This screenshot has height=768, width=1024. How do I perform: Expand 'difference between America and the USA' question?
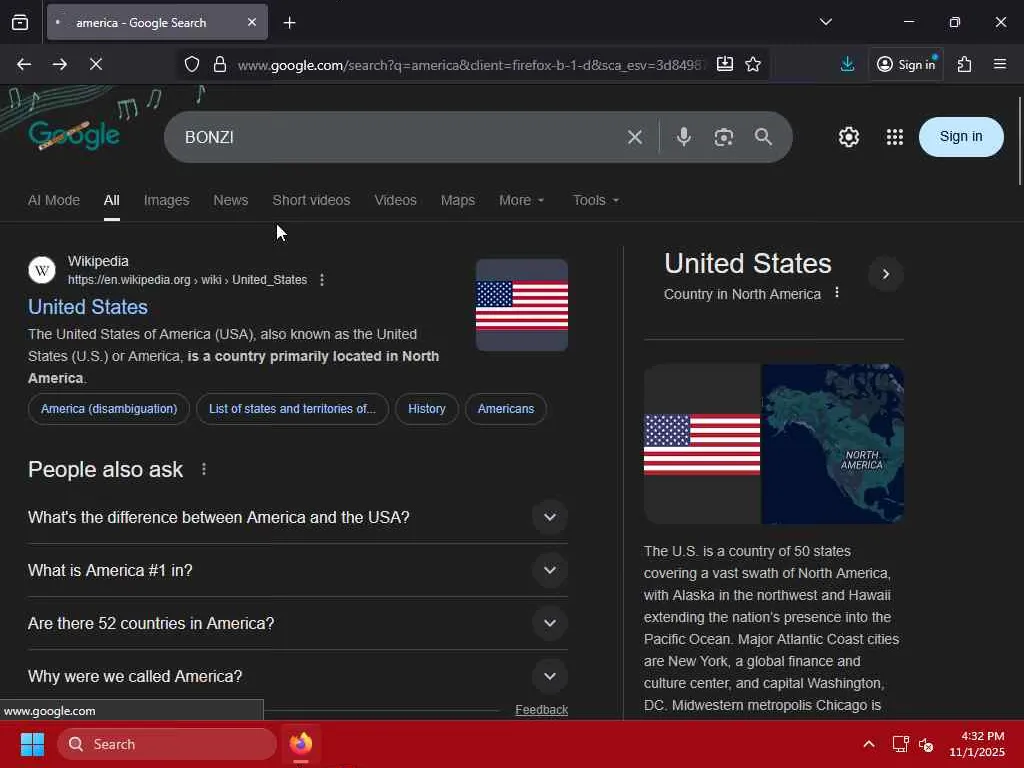coord(297,517)
